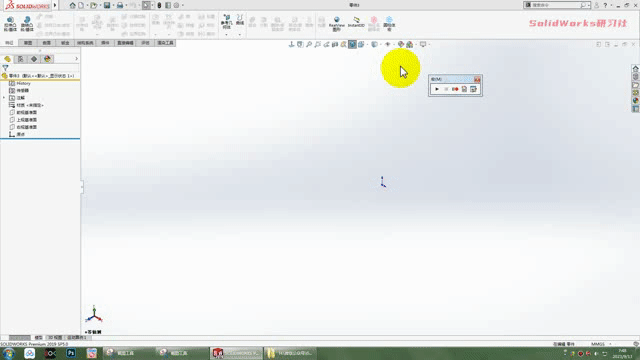
Task: Activate the Select cursor tool in the top toolbar
Action: coord(146,5)
